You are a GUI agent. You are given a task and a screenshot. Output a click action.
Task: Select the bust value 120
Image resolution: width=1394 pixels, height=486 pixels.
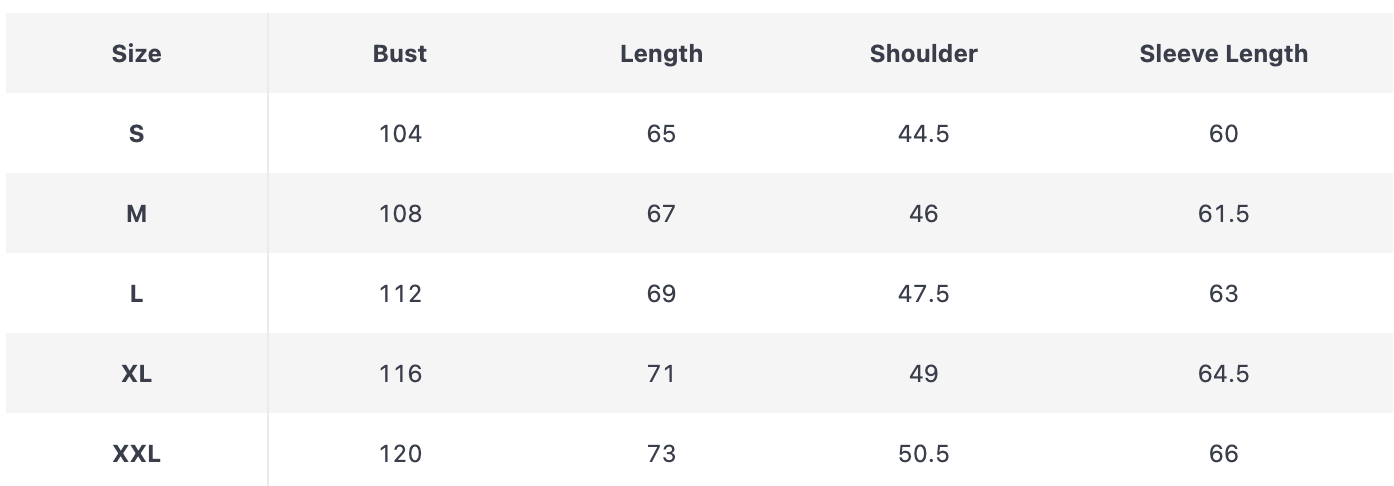[400, 454]
